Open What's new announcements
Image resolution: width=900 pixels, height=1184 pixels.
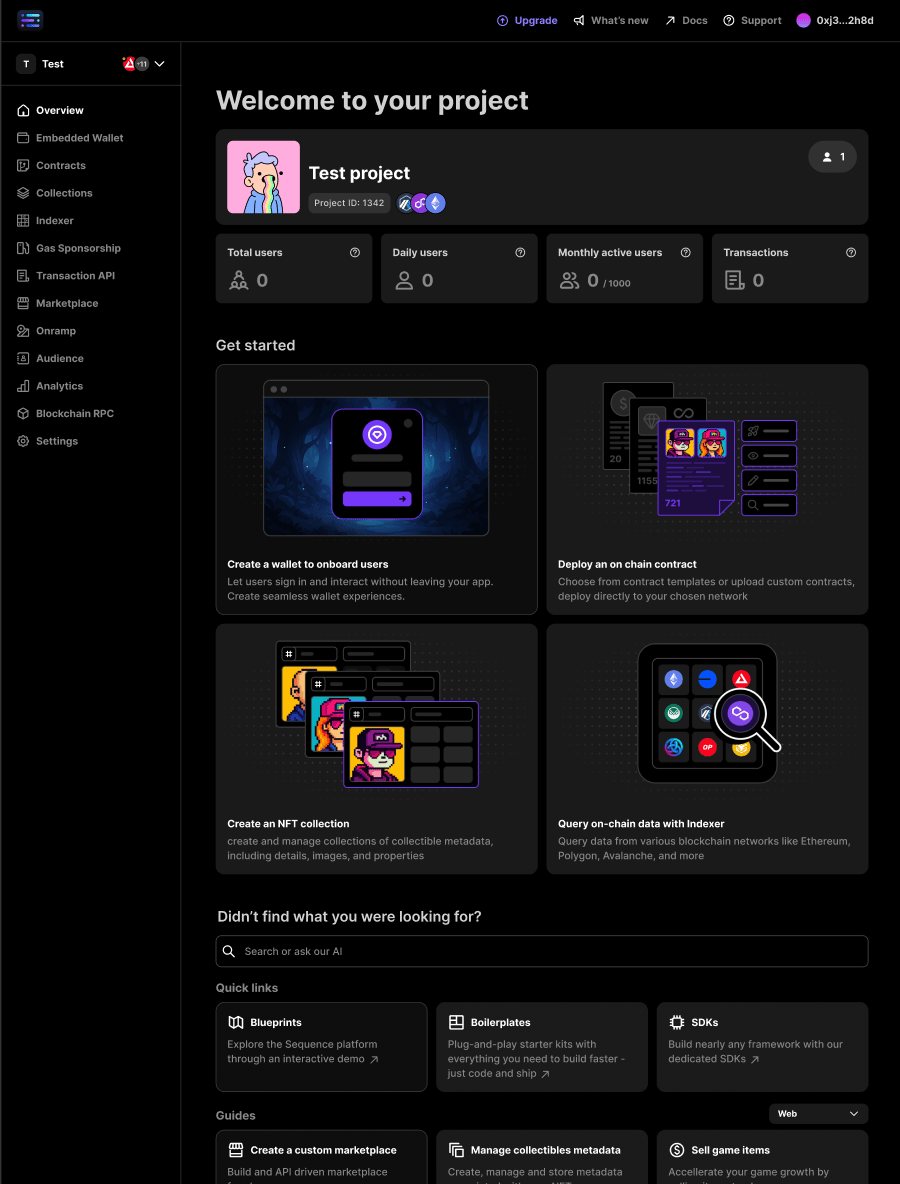pyautogui.click(x=611, y=20)
